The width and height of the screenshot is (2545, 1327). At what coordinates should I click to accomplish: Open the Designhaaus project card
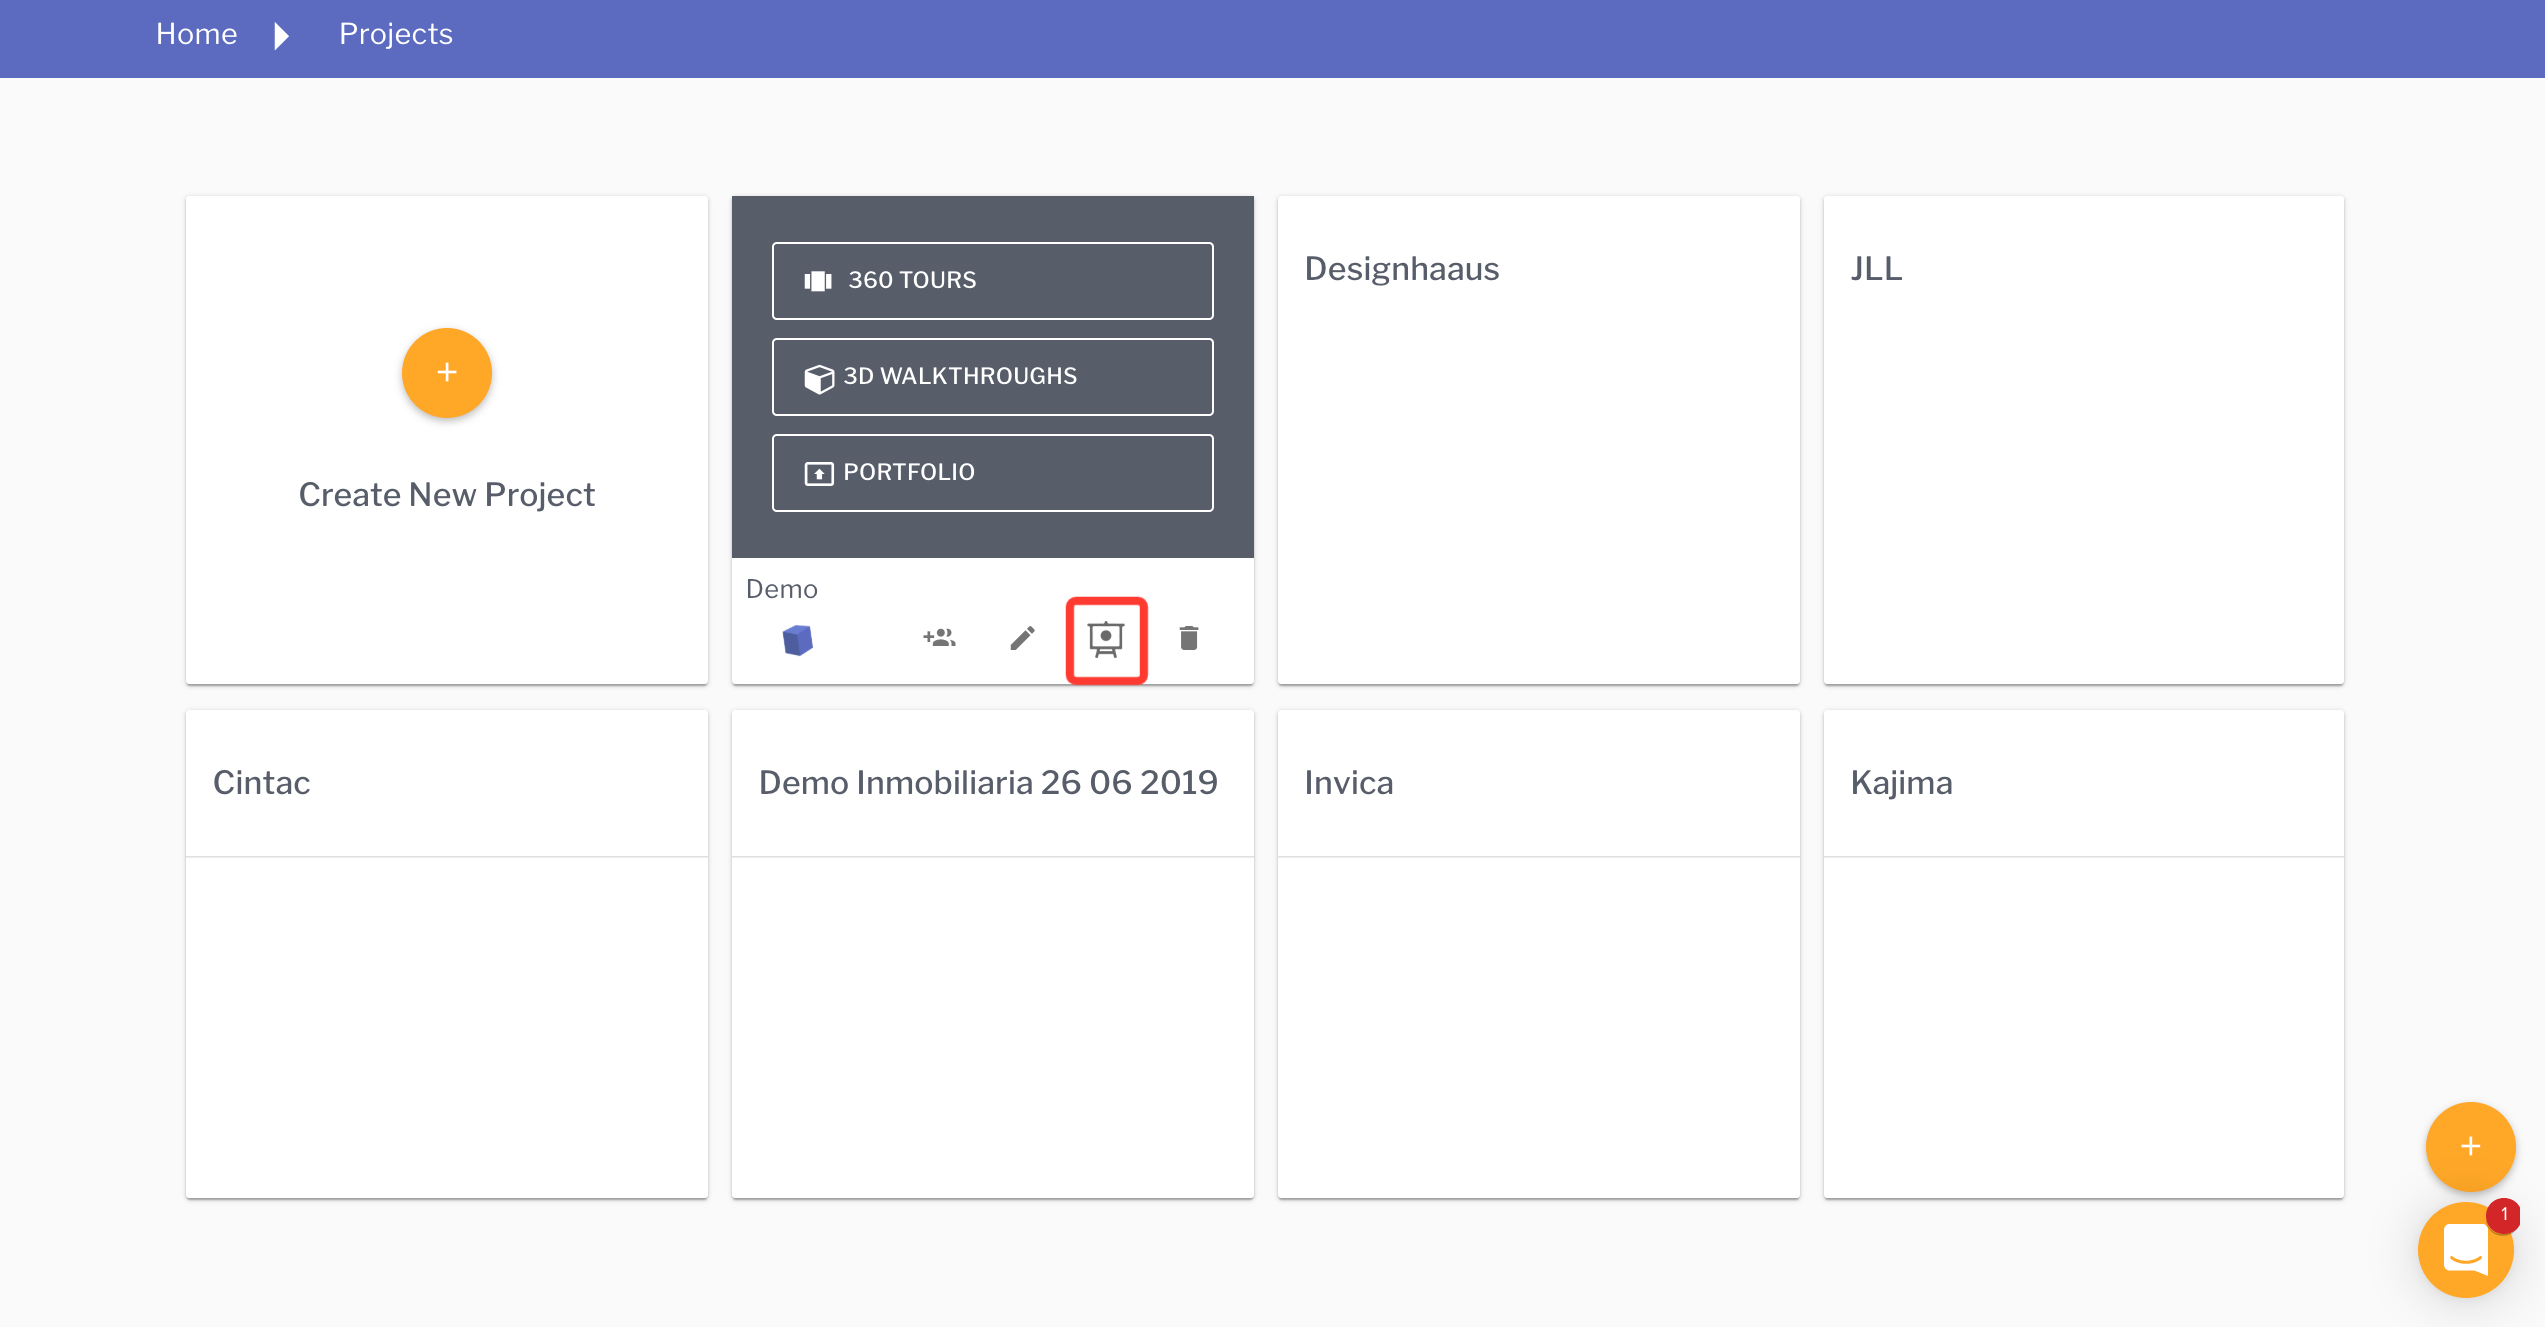1538,440
